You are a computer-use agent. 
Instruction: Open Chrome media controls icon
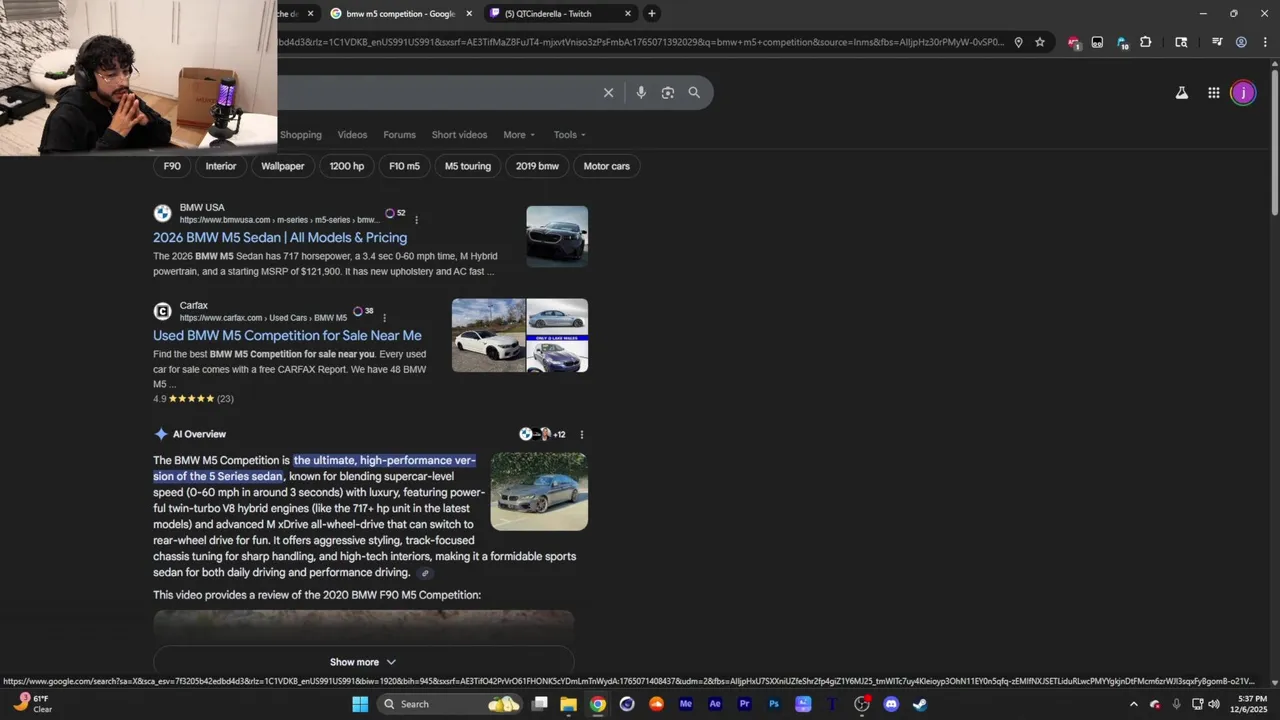click(1217, 43)
